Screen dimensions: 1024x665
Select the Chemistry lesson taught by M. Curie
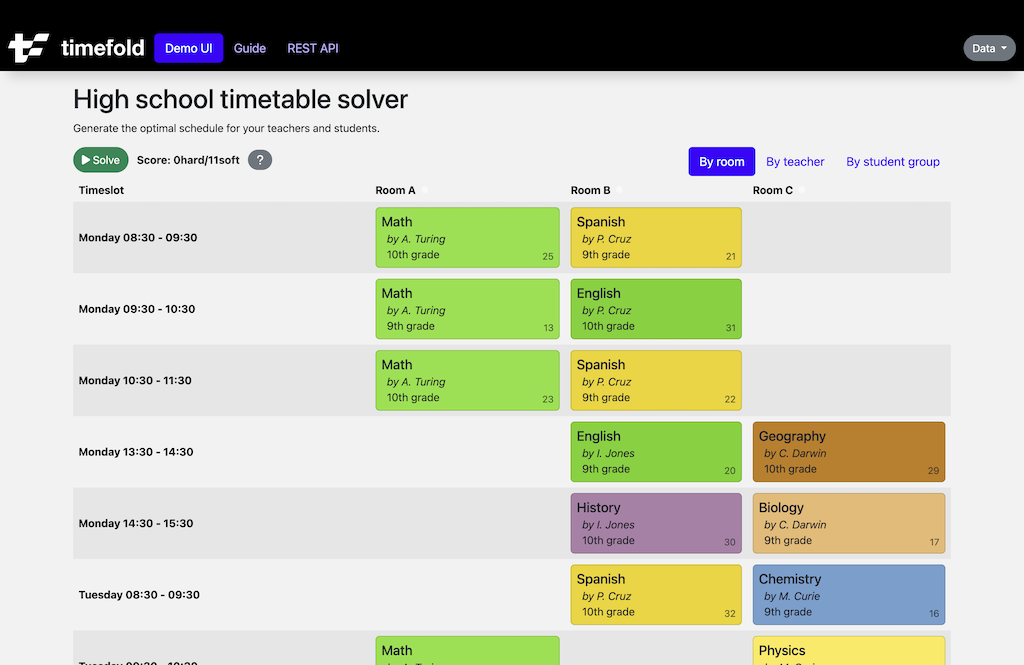(x=848, y=594)
